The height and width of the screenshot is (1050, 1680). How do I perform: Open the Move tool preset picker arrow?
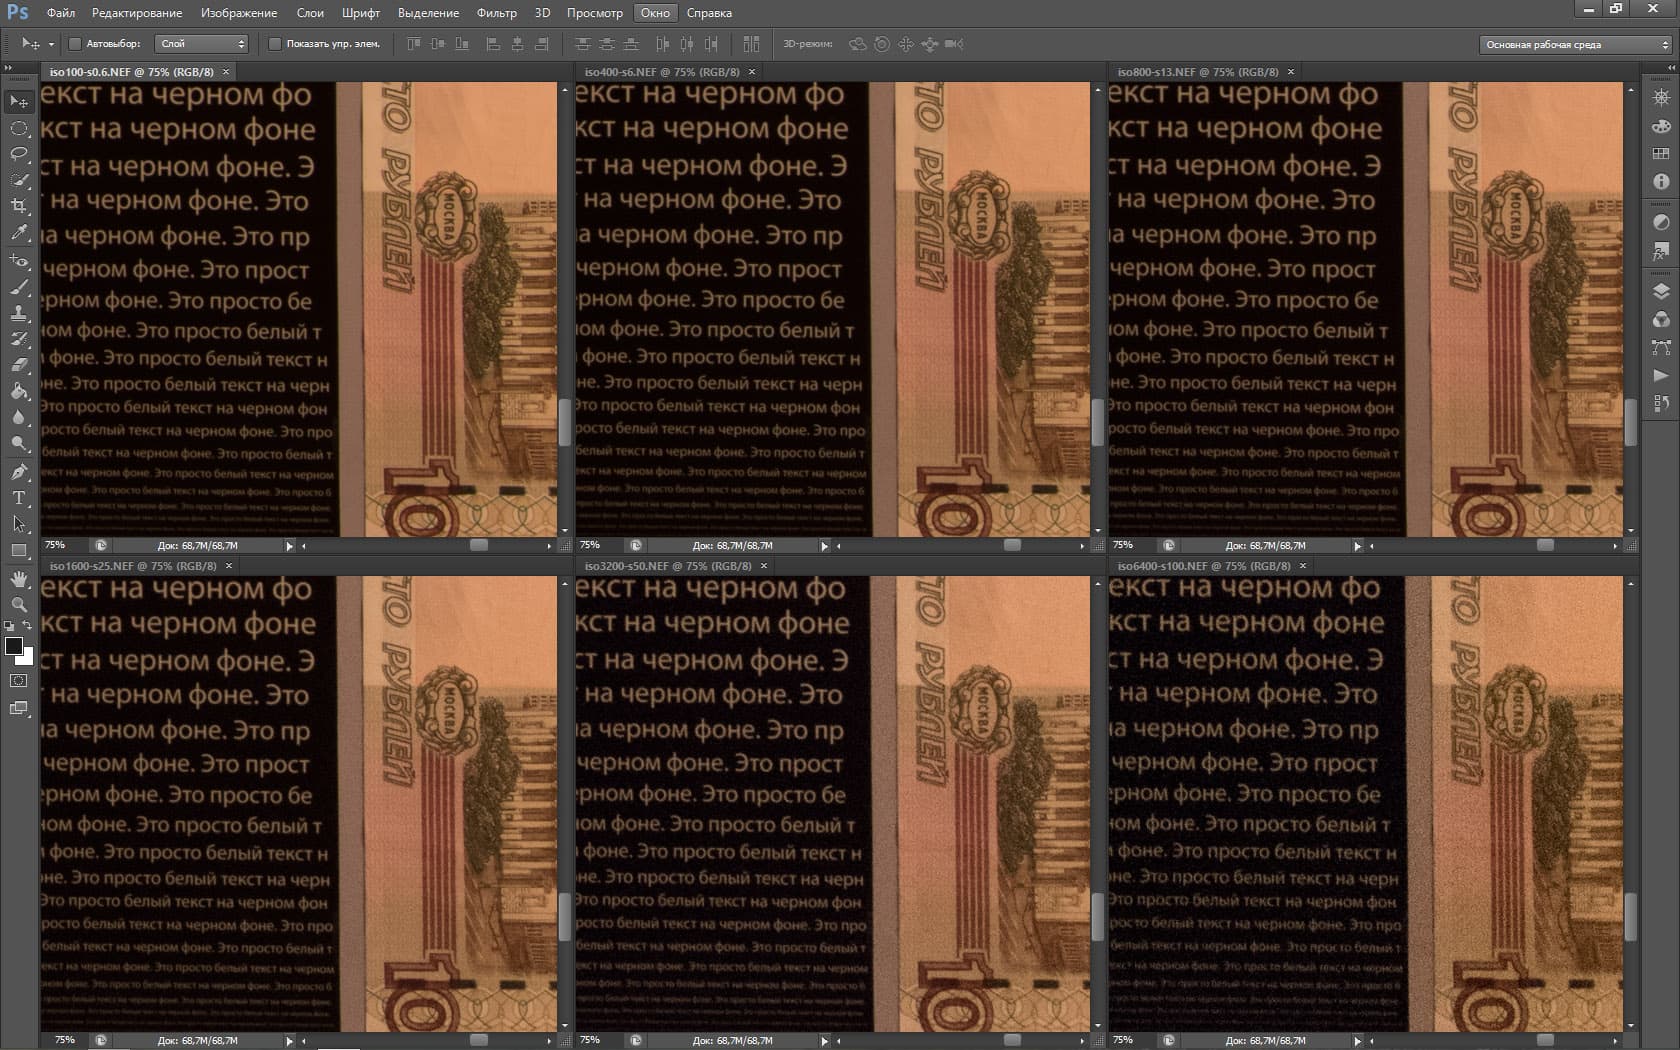click(x=51, y=45)
